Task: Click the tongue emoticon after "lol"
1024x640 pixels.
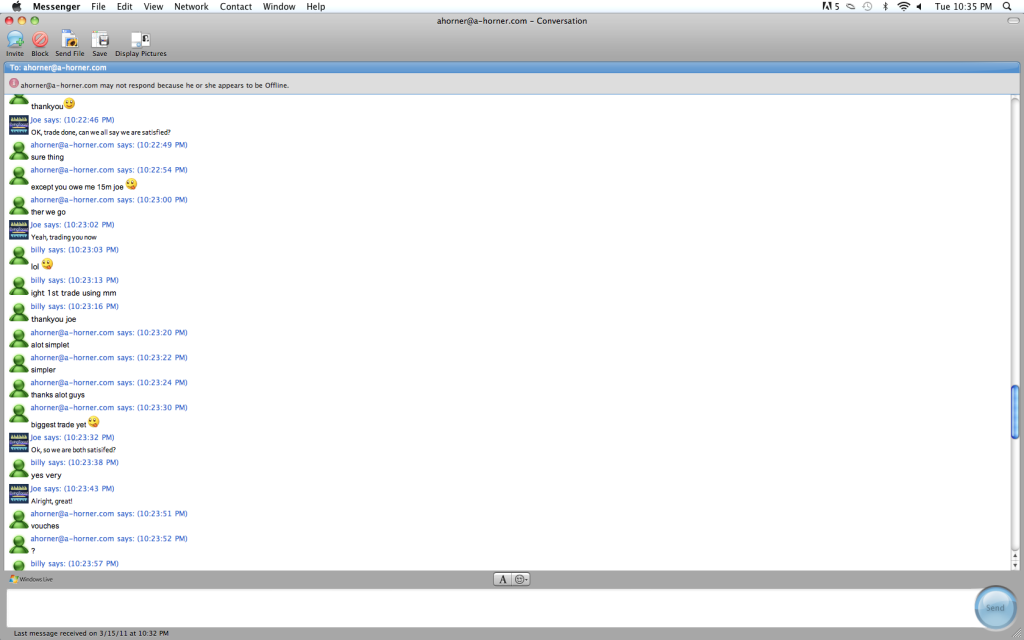Action: [47, 264]
